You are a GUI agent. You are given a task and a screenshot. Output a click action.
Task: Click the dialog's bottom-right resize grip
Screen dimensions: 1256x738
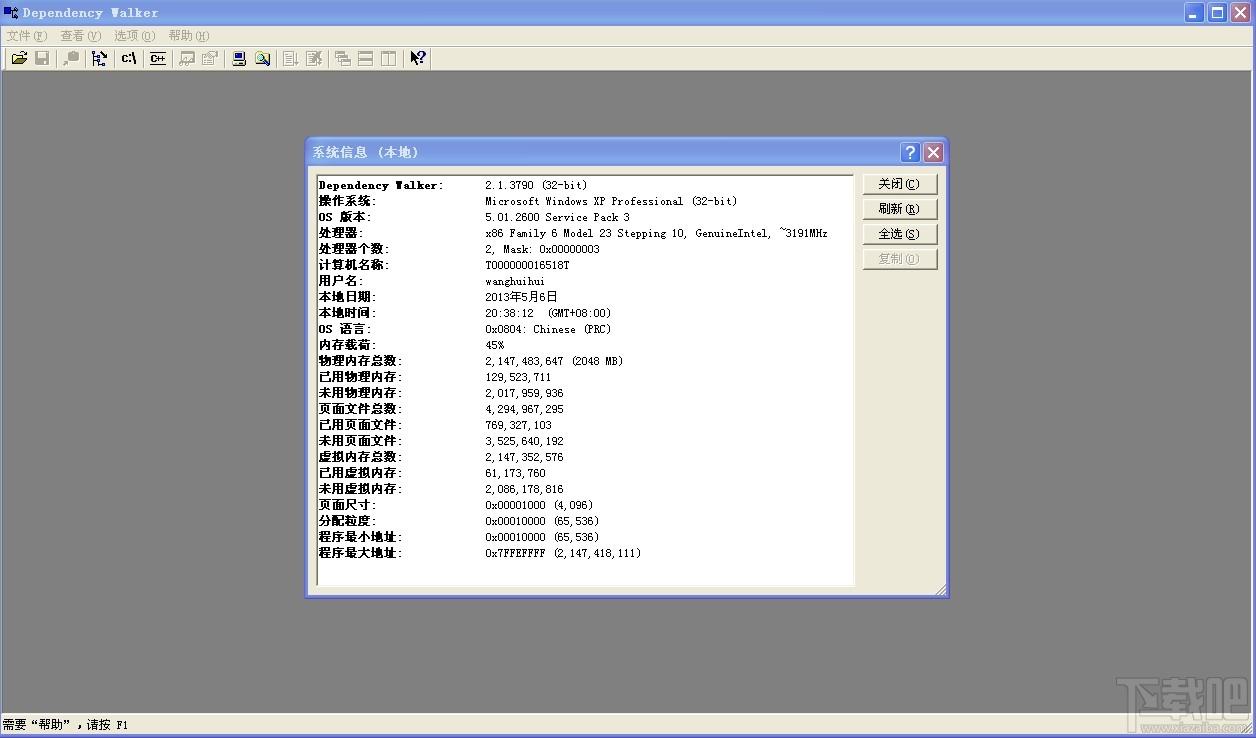940,590
